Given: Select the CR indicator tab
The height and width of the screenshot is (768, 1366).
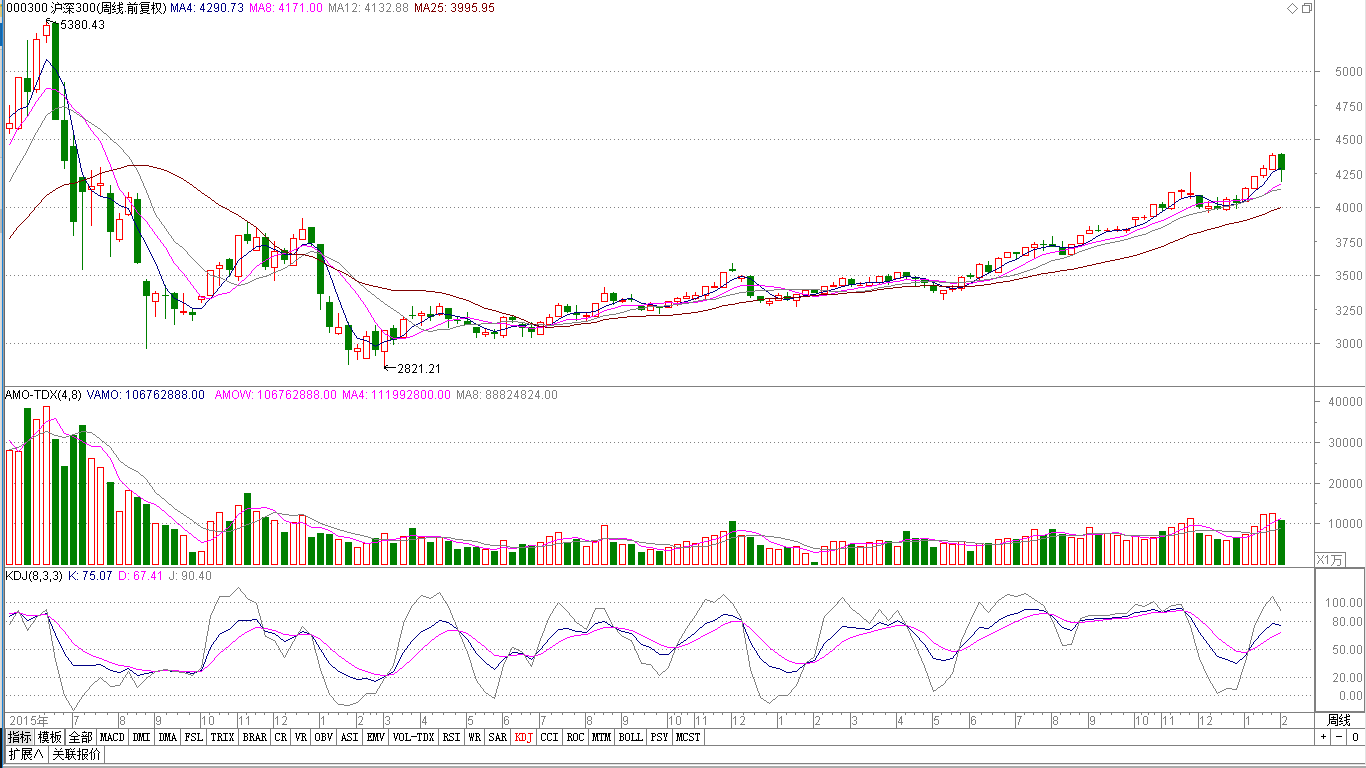Looking at the screenshot, I should pos(280,737).
